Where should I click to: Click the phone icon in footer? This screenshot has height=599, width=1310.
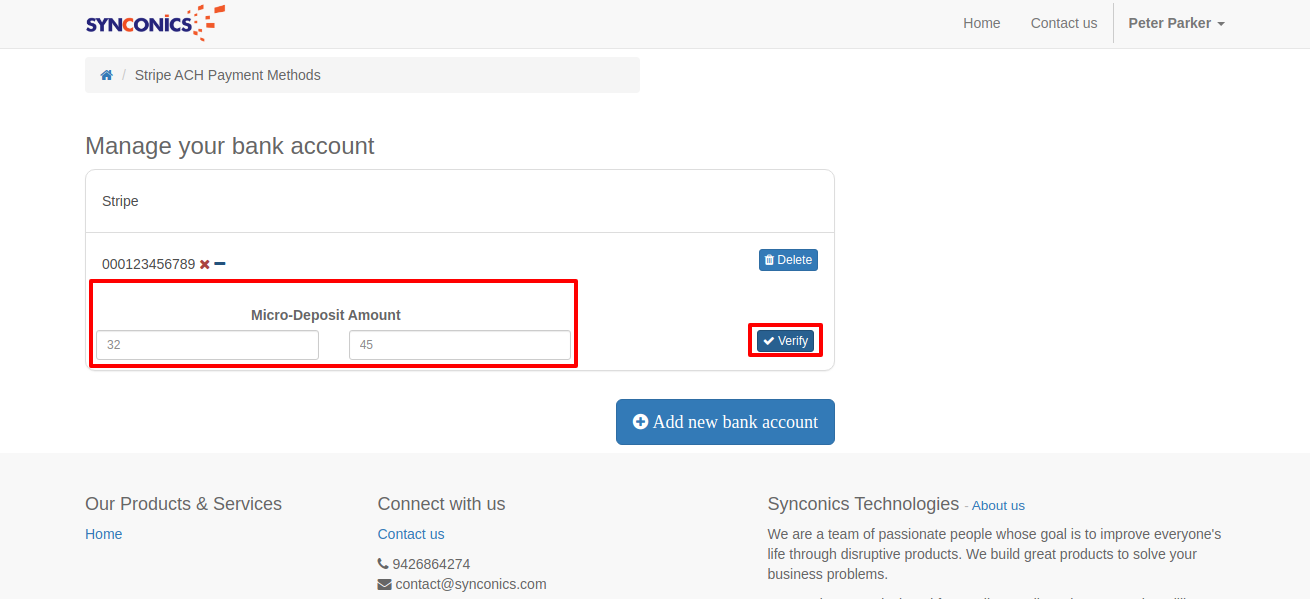[x=383, y=564]
